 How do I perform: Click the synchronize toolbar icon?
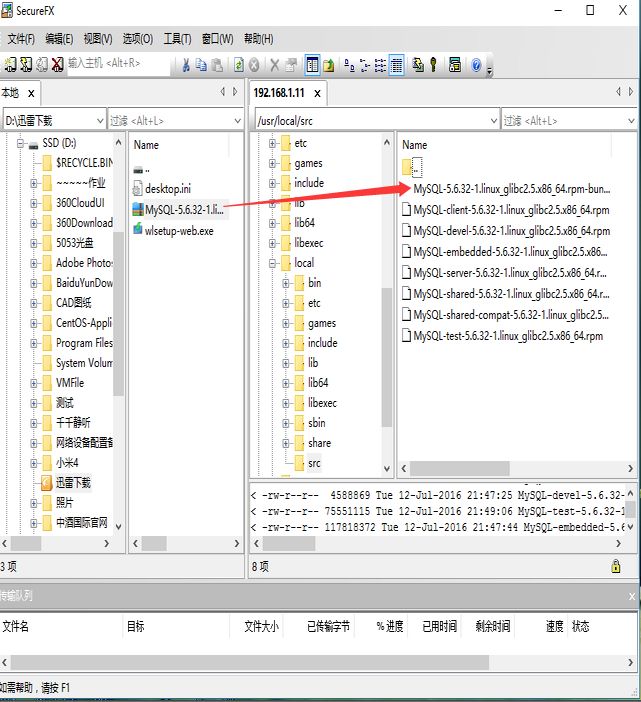pos(418,65)
